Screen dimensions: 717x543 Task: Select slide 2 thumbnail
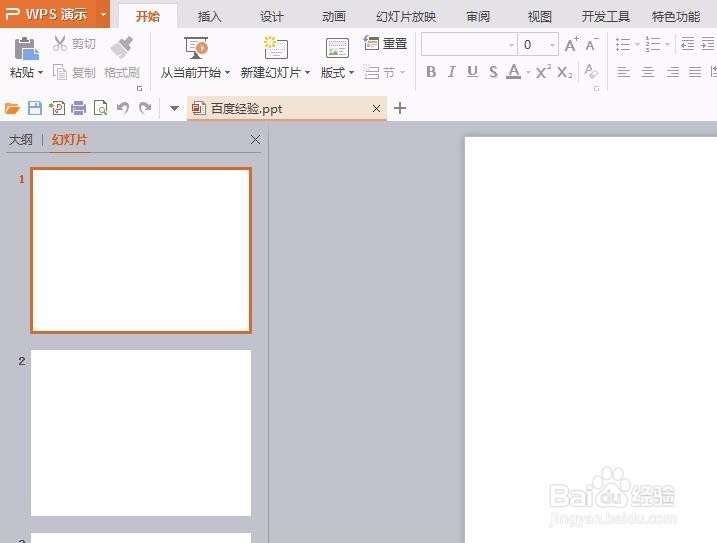click(141, 433)
